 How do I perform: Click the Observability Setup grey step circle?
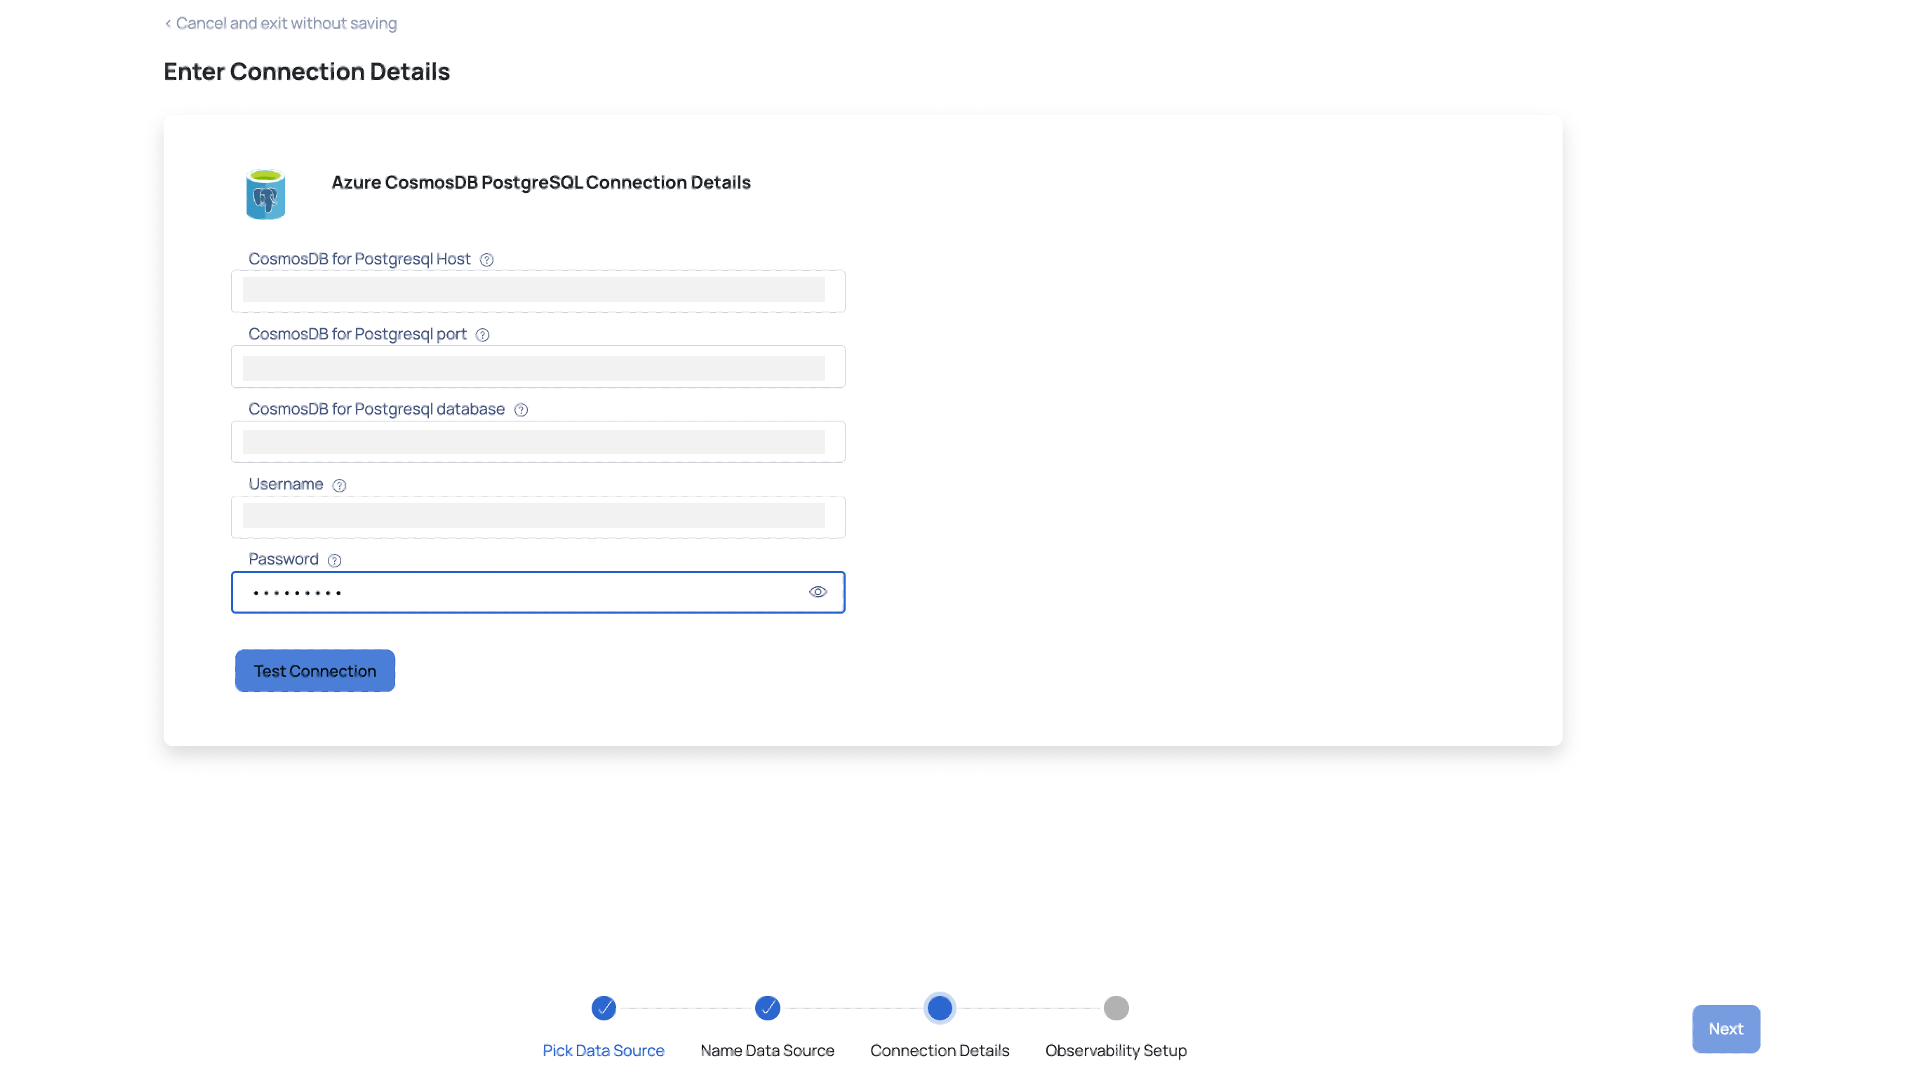1116,1008
